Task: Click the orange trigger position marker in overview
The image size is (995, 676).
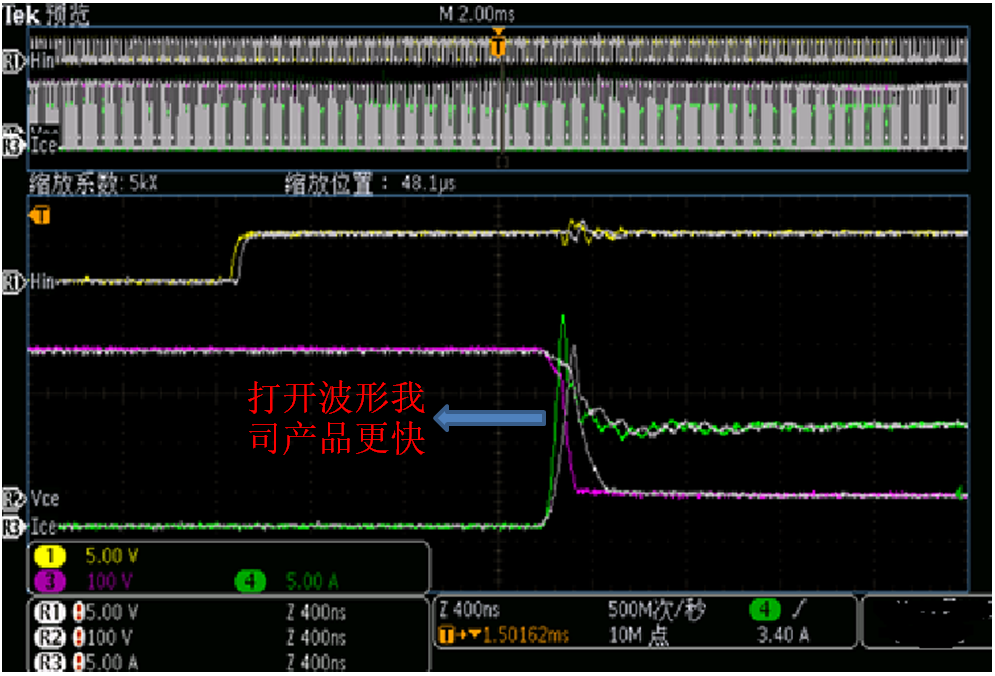Action: coord(500,45)
